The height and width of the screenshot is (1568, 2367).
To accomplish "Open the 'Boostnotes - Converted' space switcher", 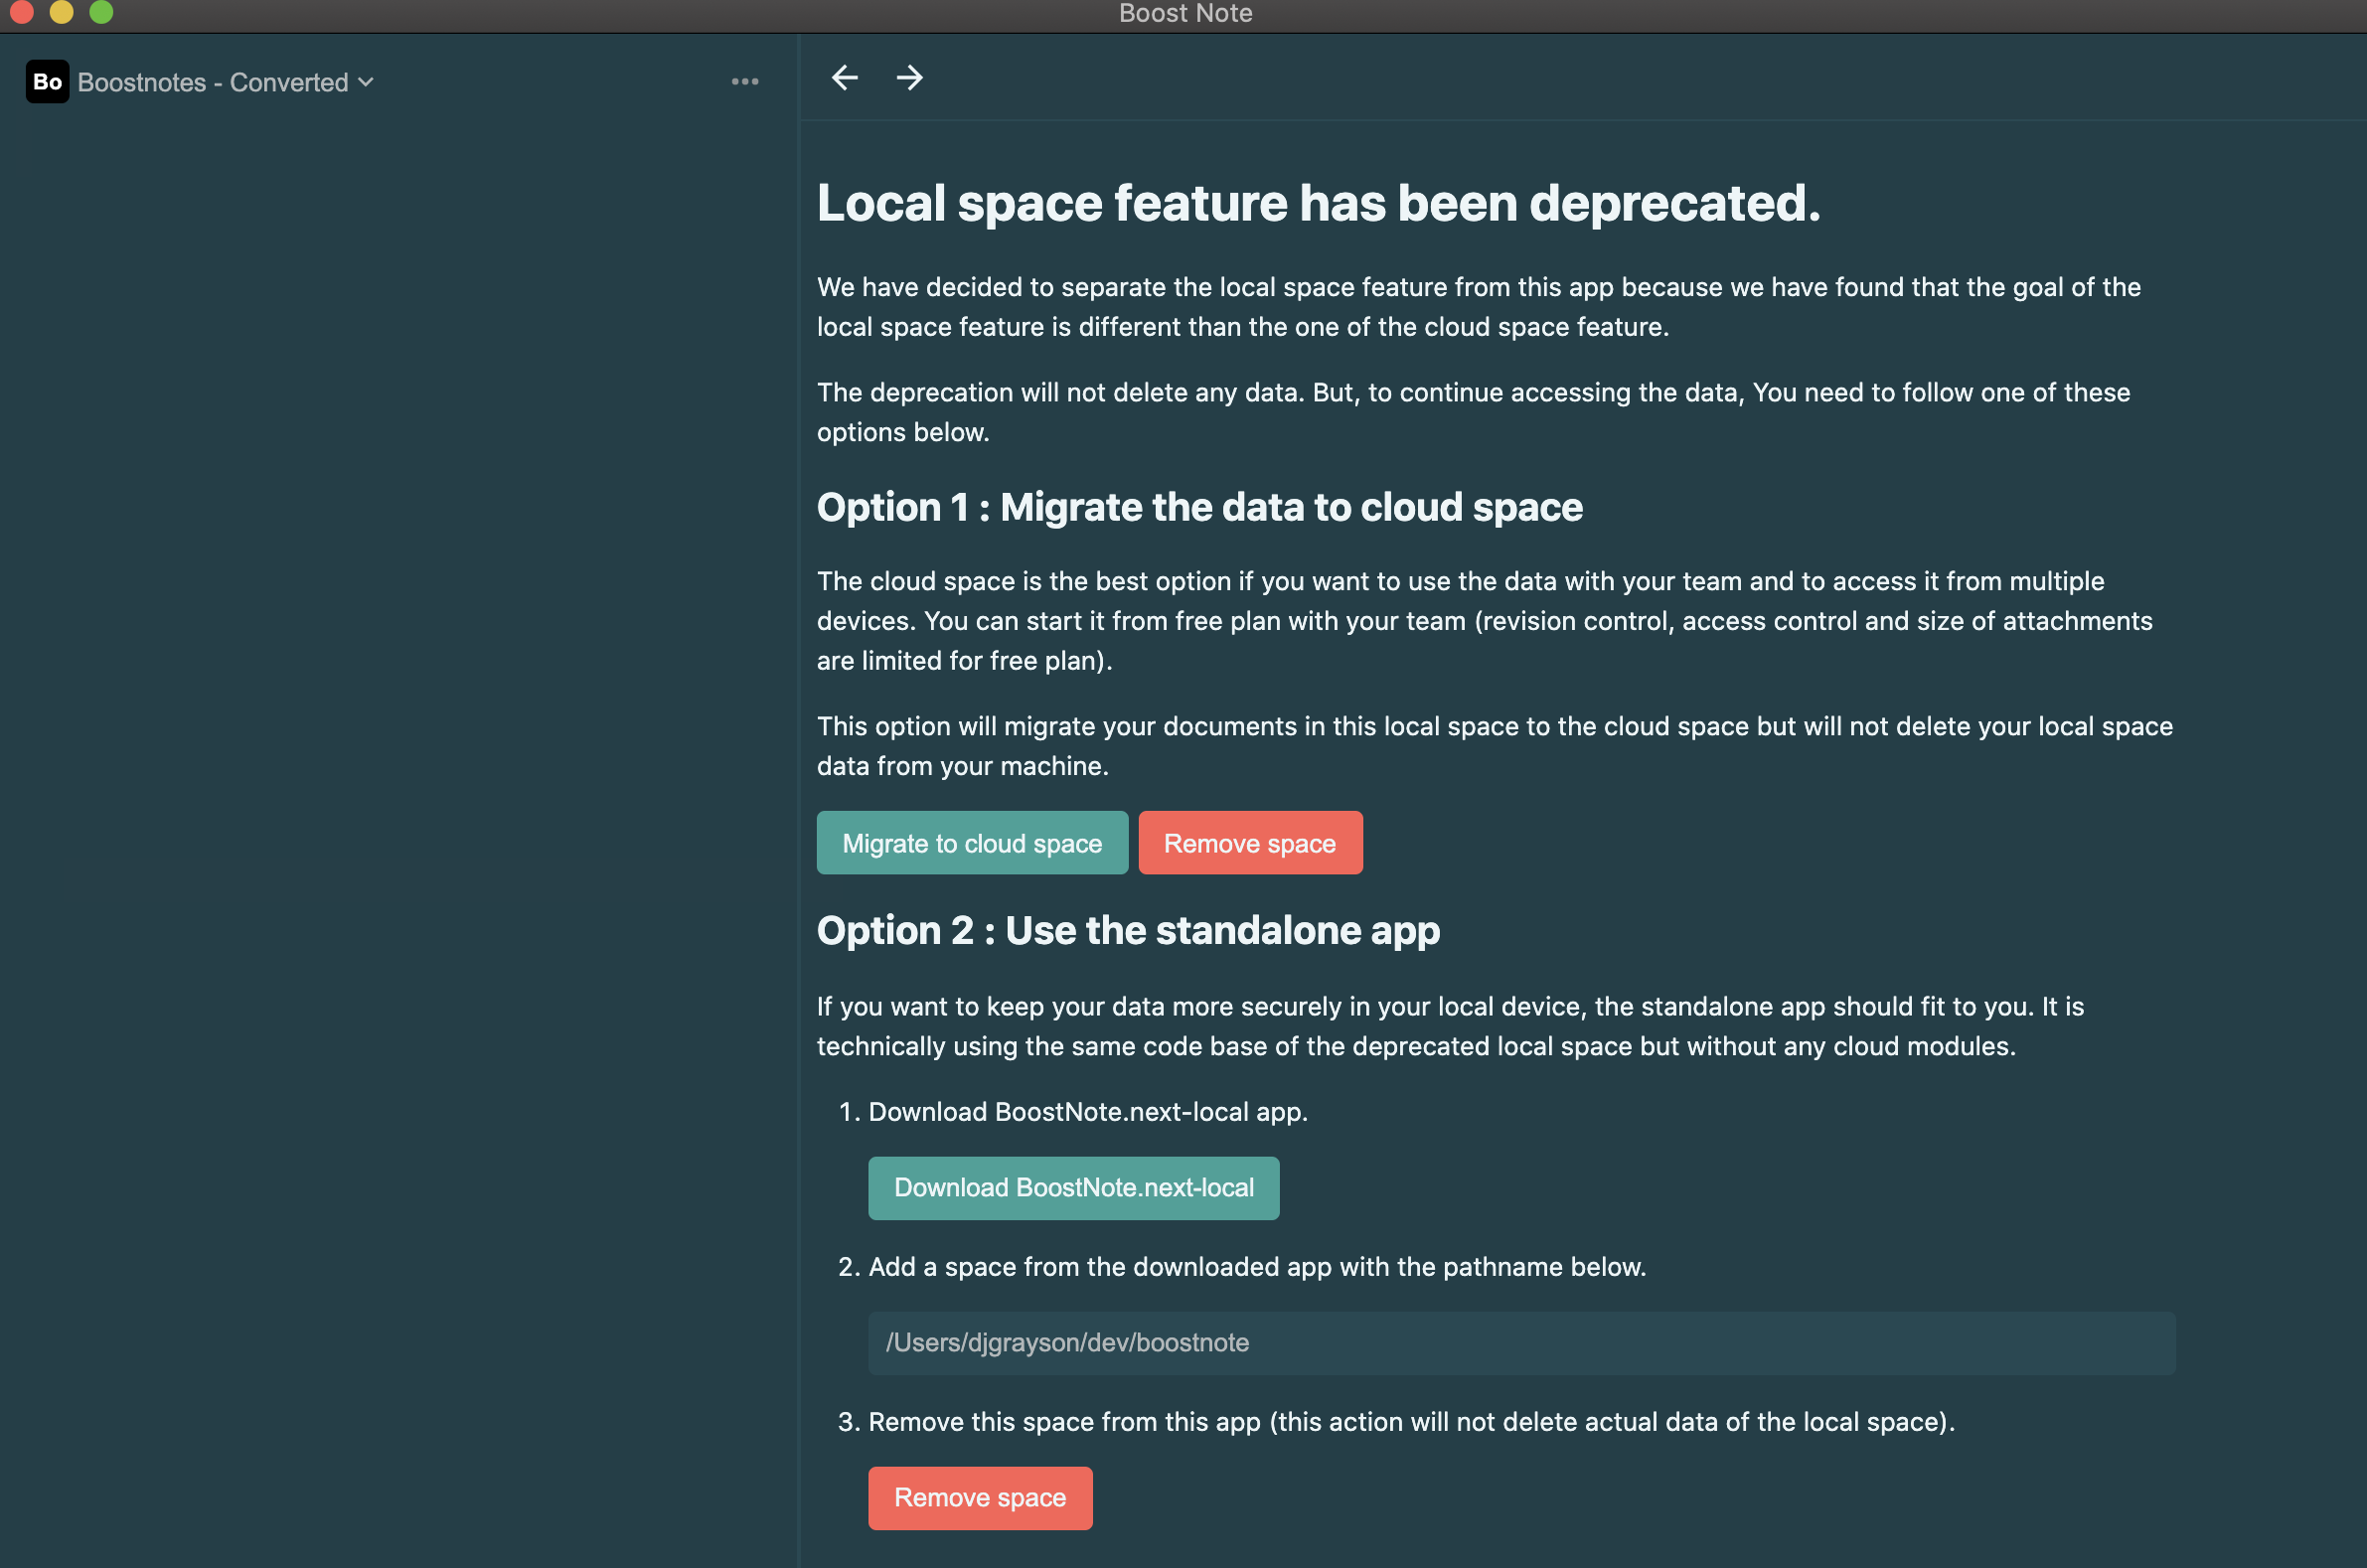I will pos(213,82).
